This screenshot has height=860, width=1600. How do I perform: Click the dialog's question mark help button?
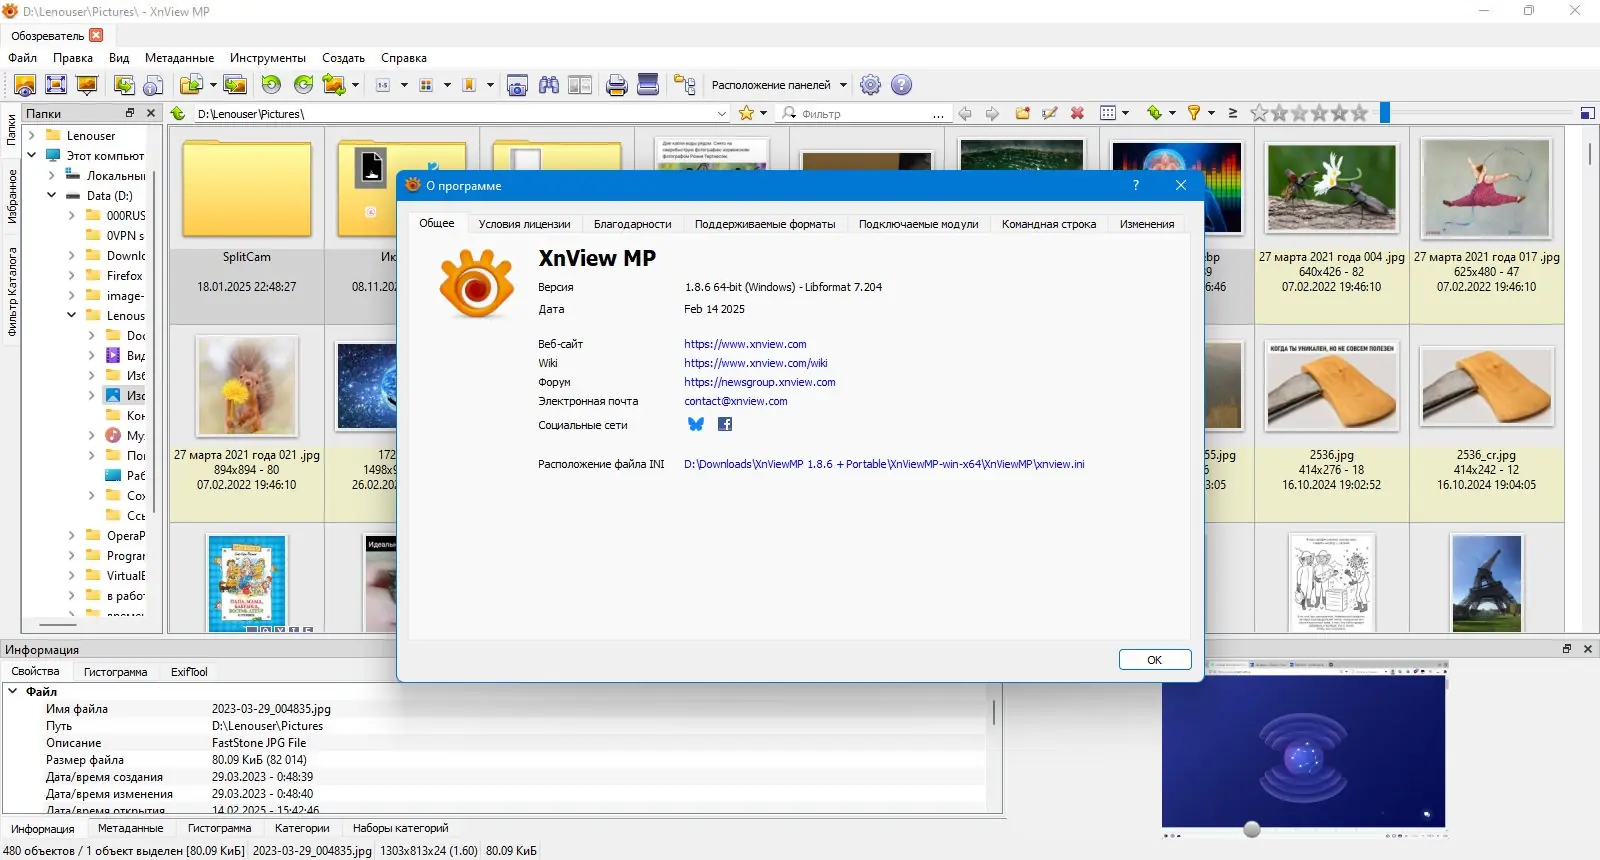pyautogui.click(x=1136, y=185)
